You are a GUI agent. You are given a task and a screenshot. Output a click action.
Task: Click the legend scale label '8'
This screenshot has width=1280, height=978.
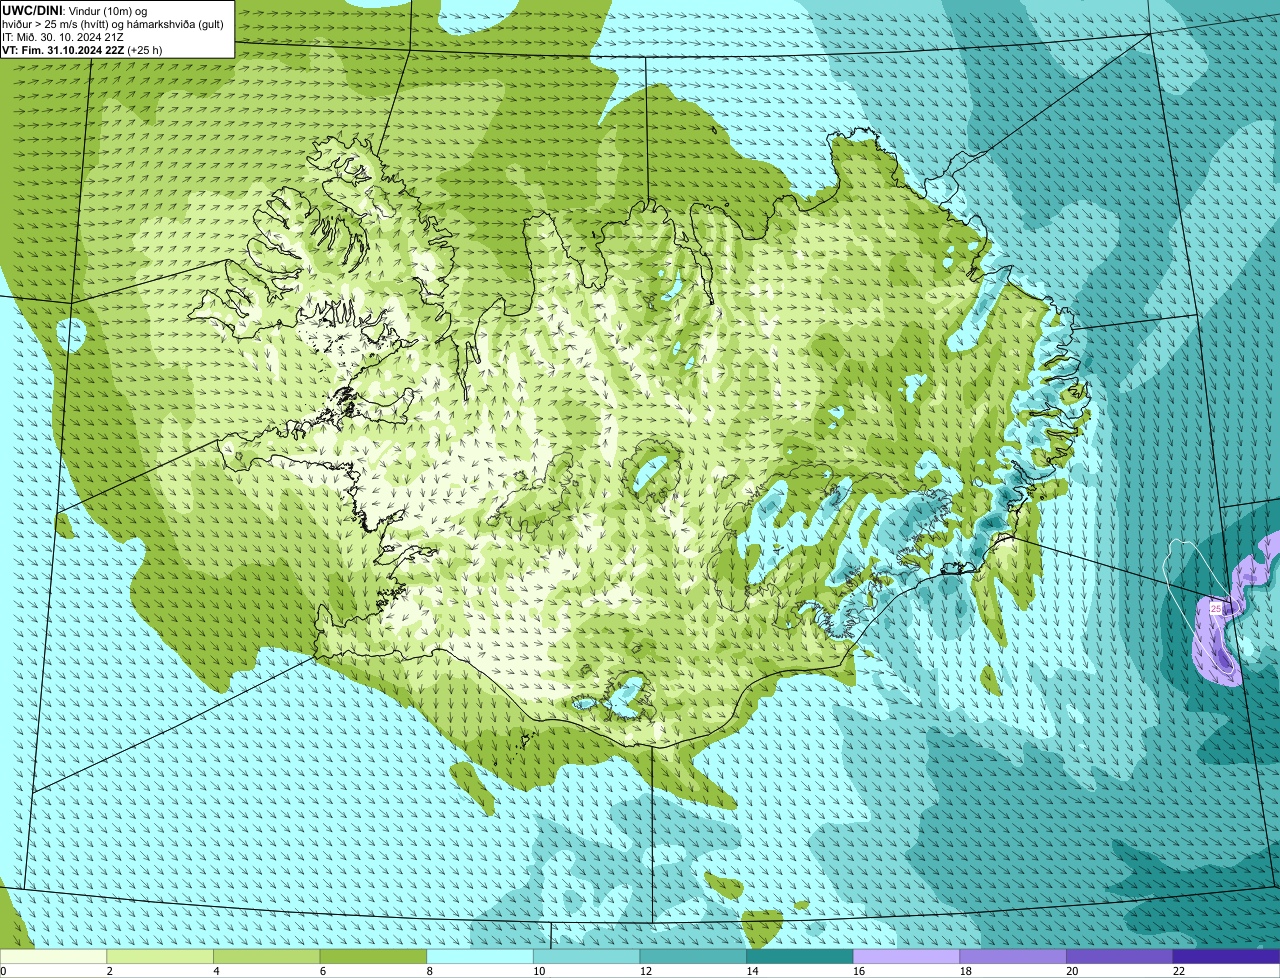[x=429, y=971]
